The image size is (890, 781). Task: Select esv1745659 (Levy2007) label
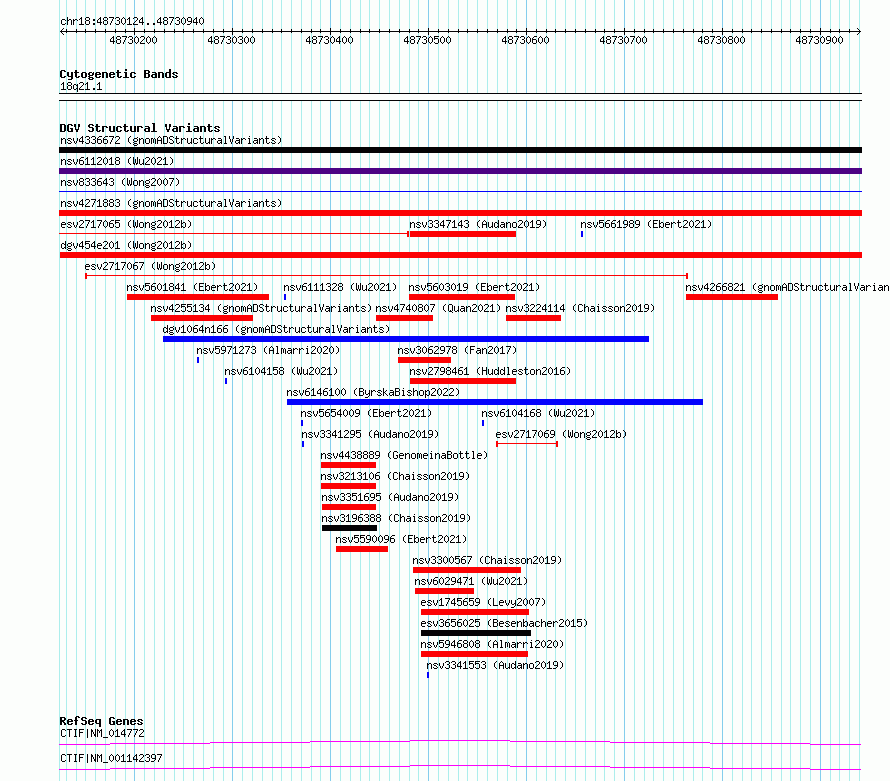point(483,602)
